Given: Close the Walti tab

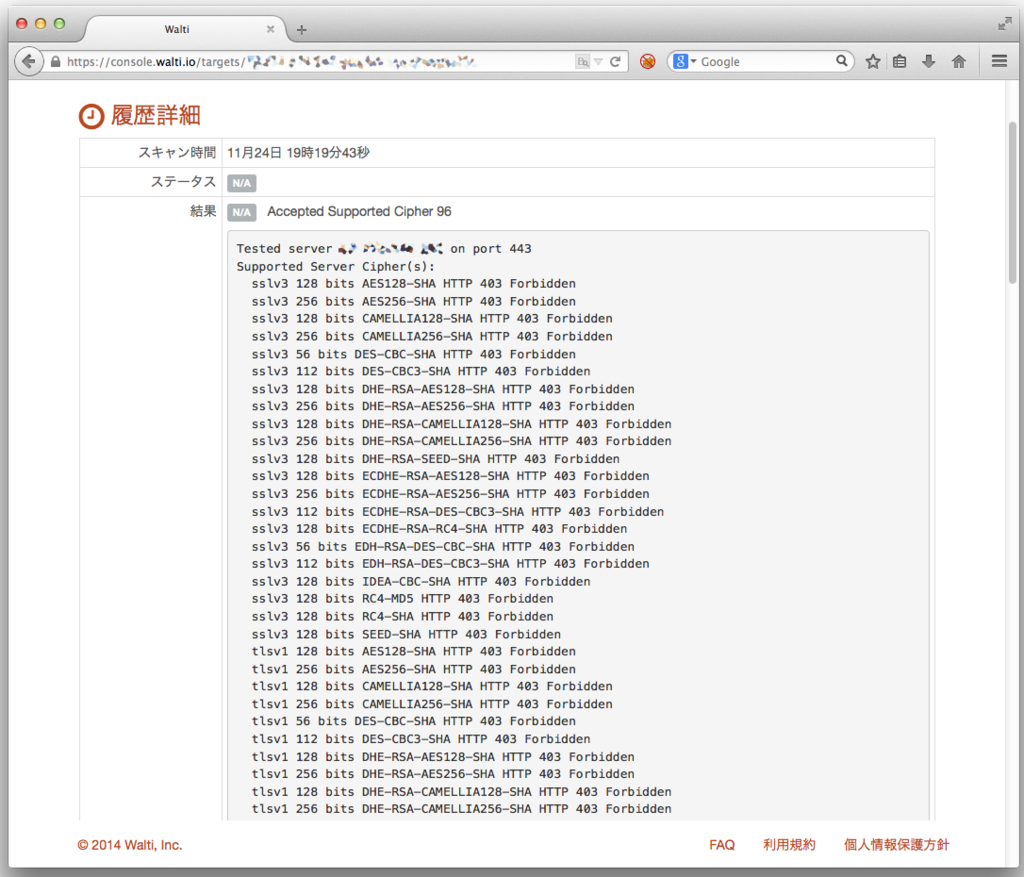Looking at the screenshot, I should tap(270, 29).
